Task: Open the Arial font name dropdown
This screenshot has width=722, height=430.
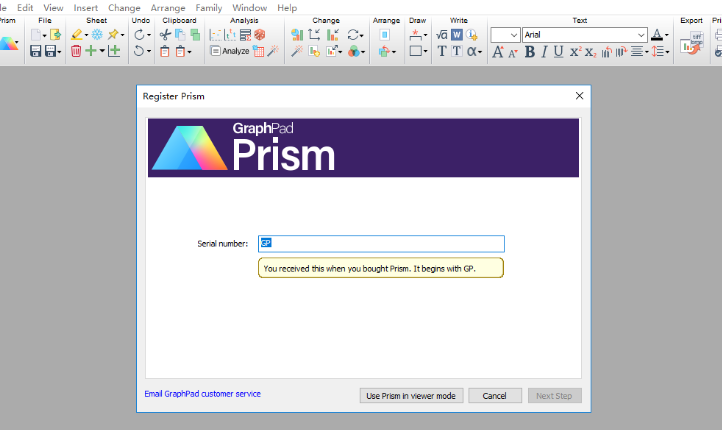Action: point(641,35)
